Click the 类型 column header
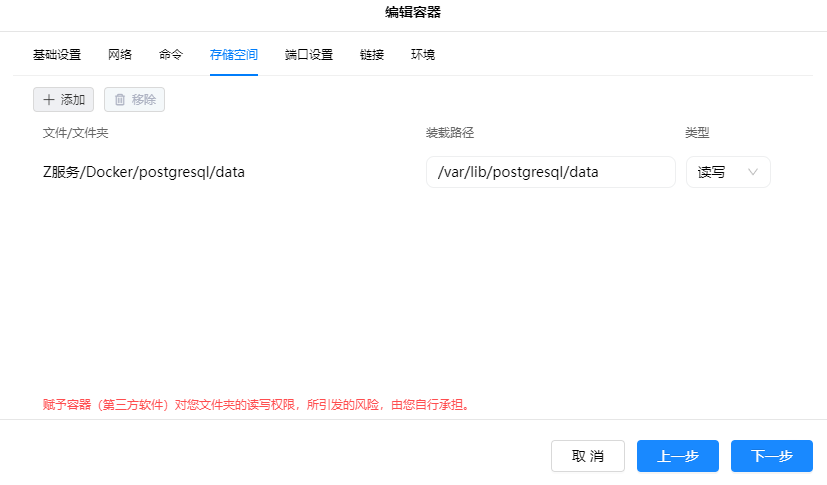 tap(697, 133)
